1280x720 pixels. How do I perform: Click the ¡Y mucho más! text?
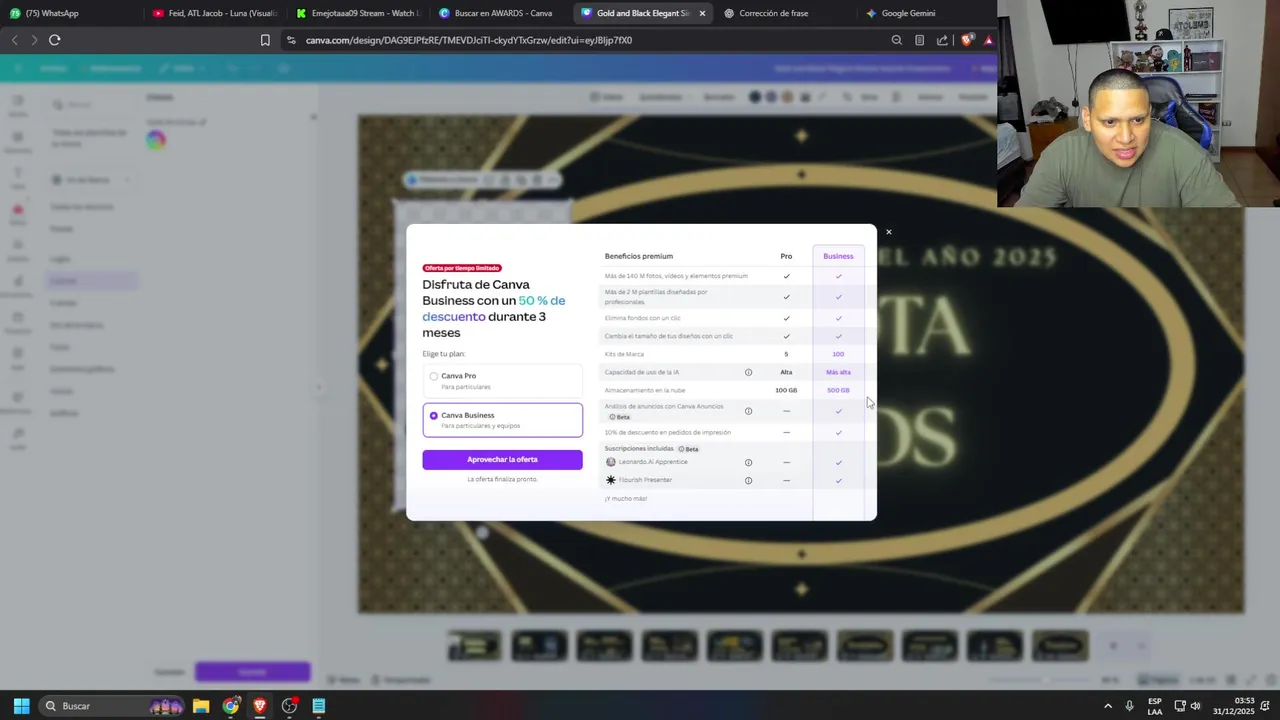click(626, 498)
